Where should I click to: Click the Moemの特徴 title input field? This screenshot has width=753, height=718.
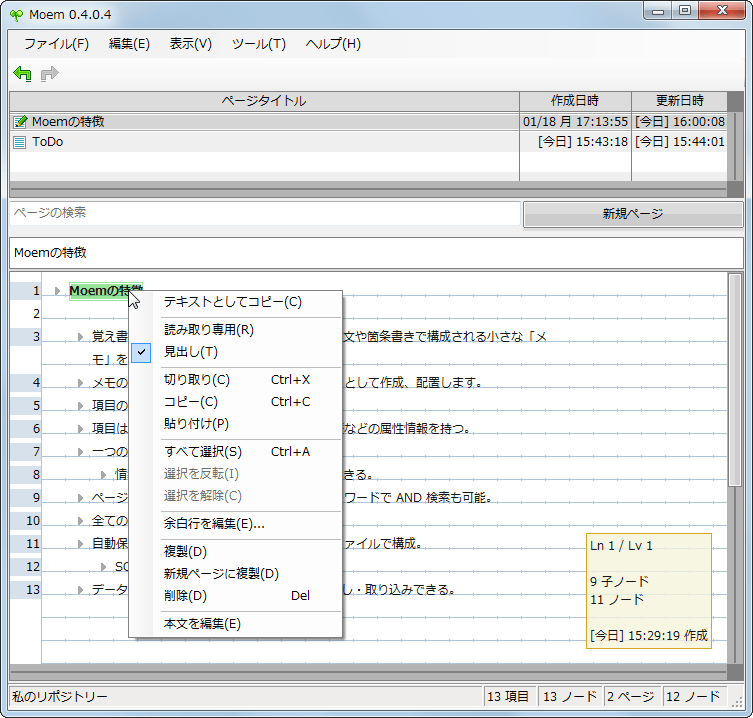tap(376, 253)
